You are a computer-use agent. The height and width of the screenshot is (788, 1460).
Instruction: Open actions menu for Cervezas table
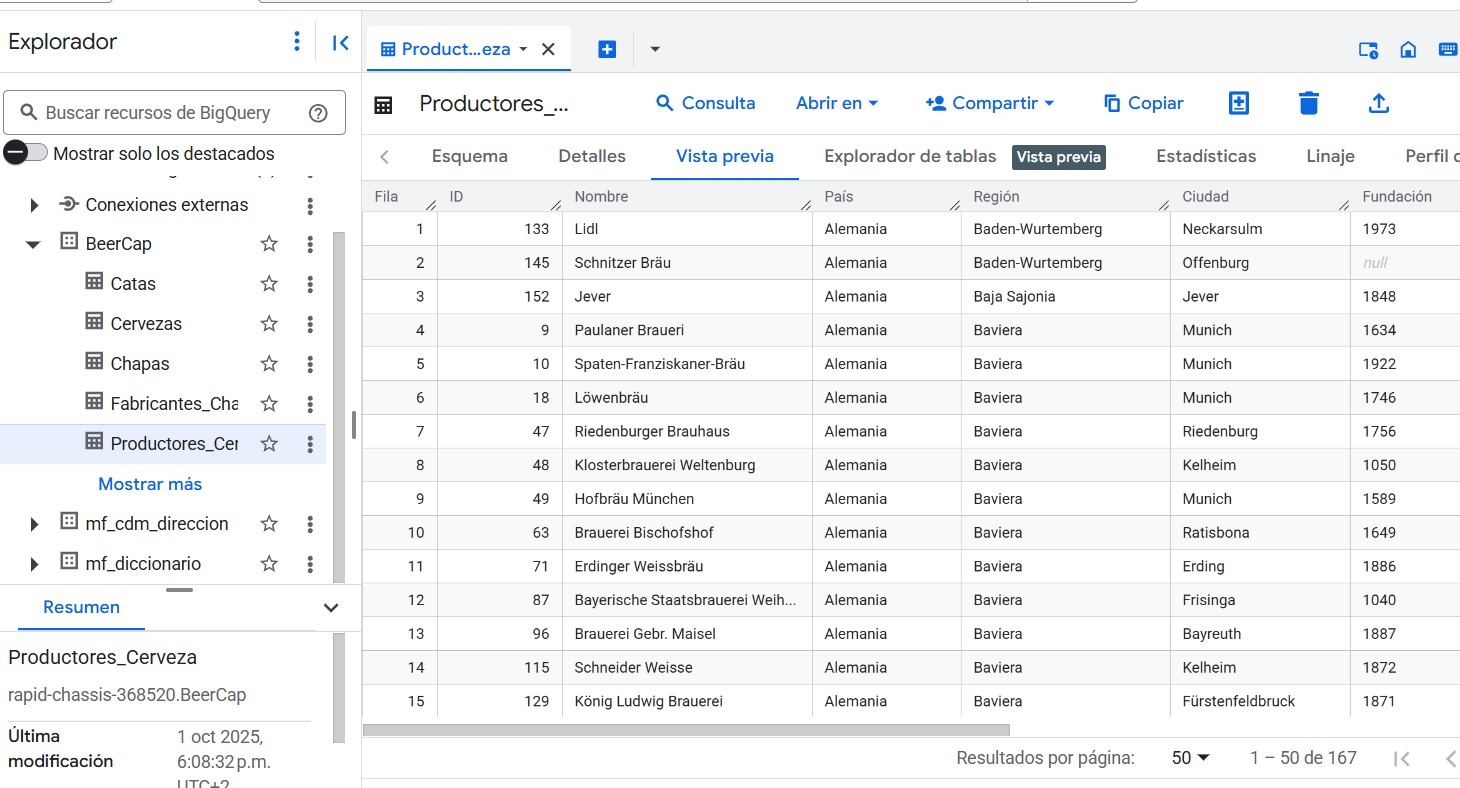point(310,324)
